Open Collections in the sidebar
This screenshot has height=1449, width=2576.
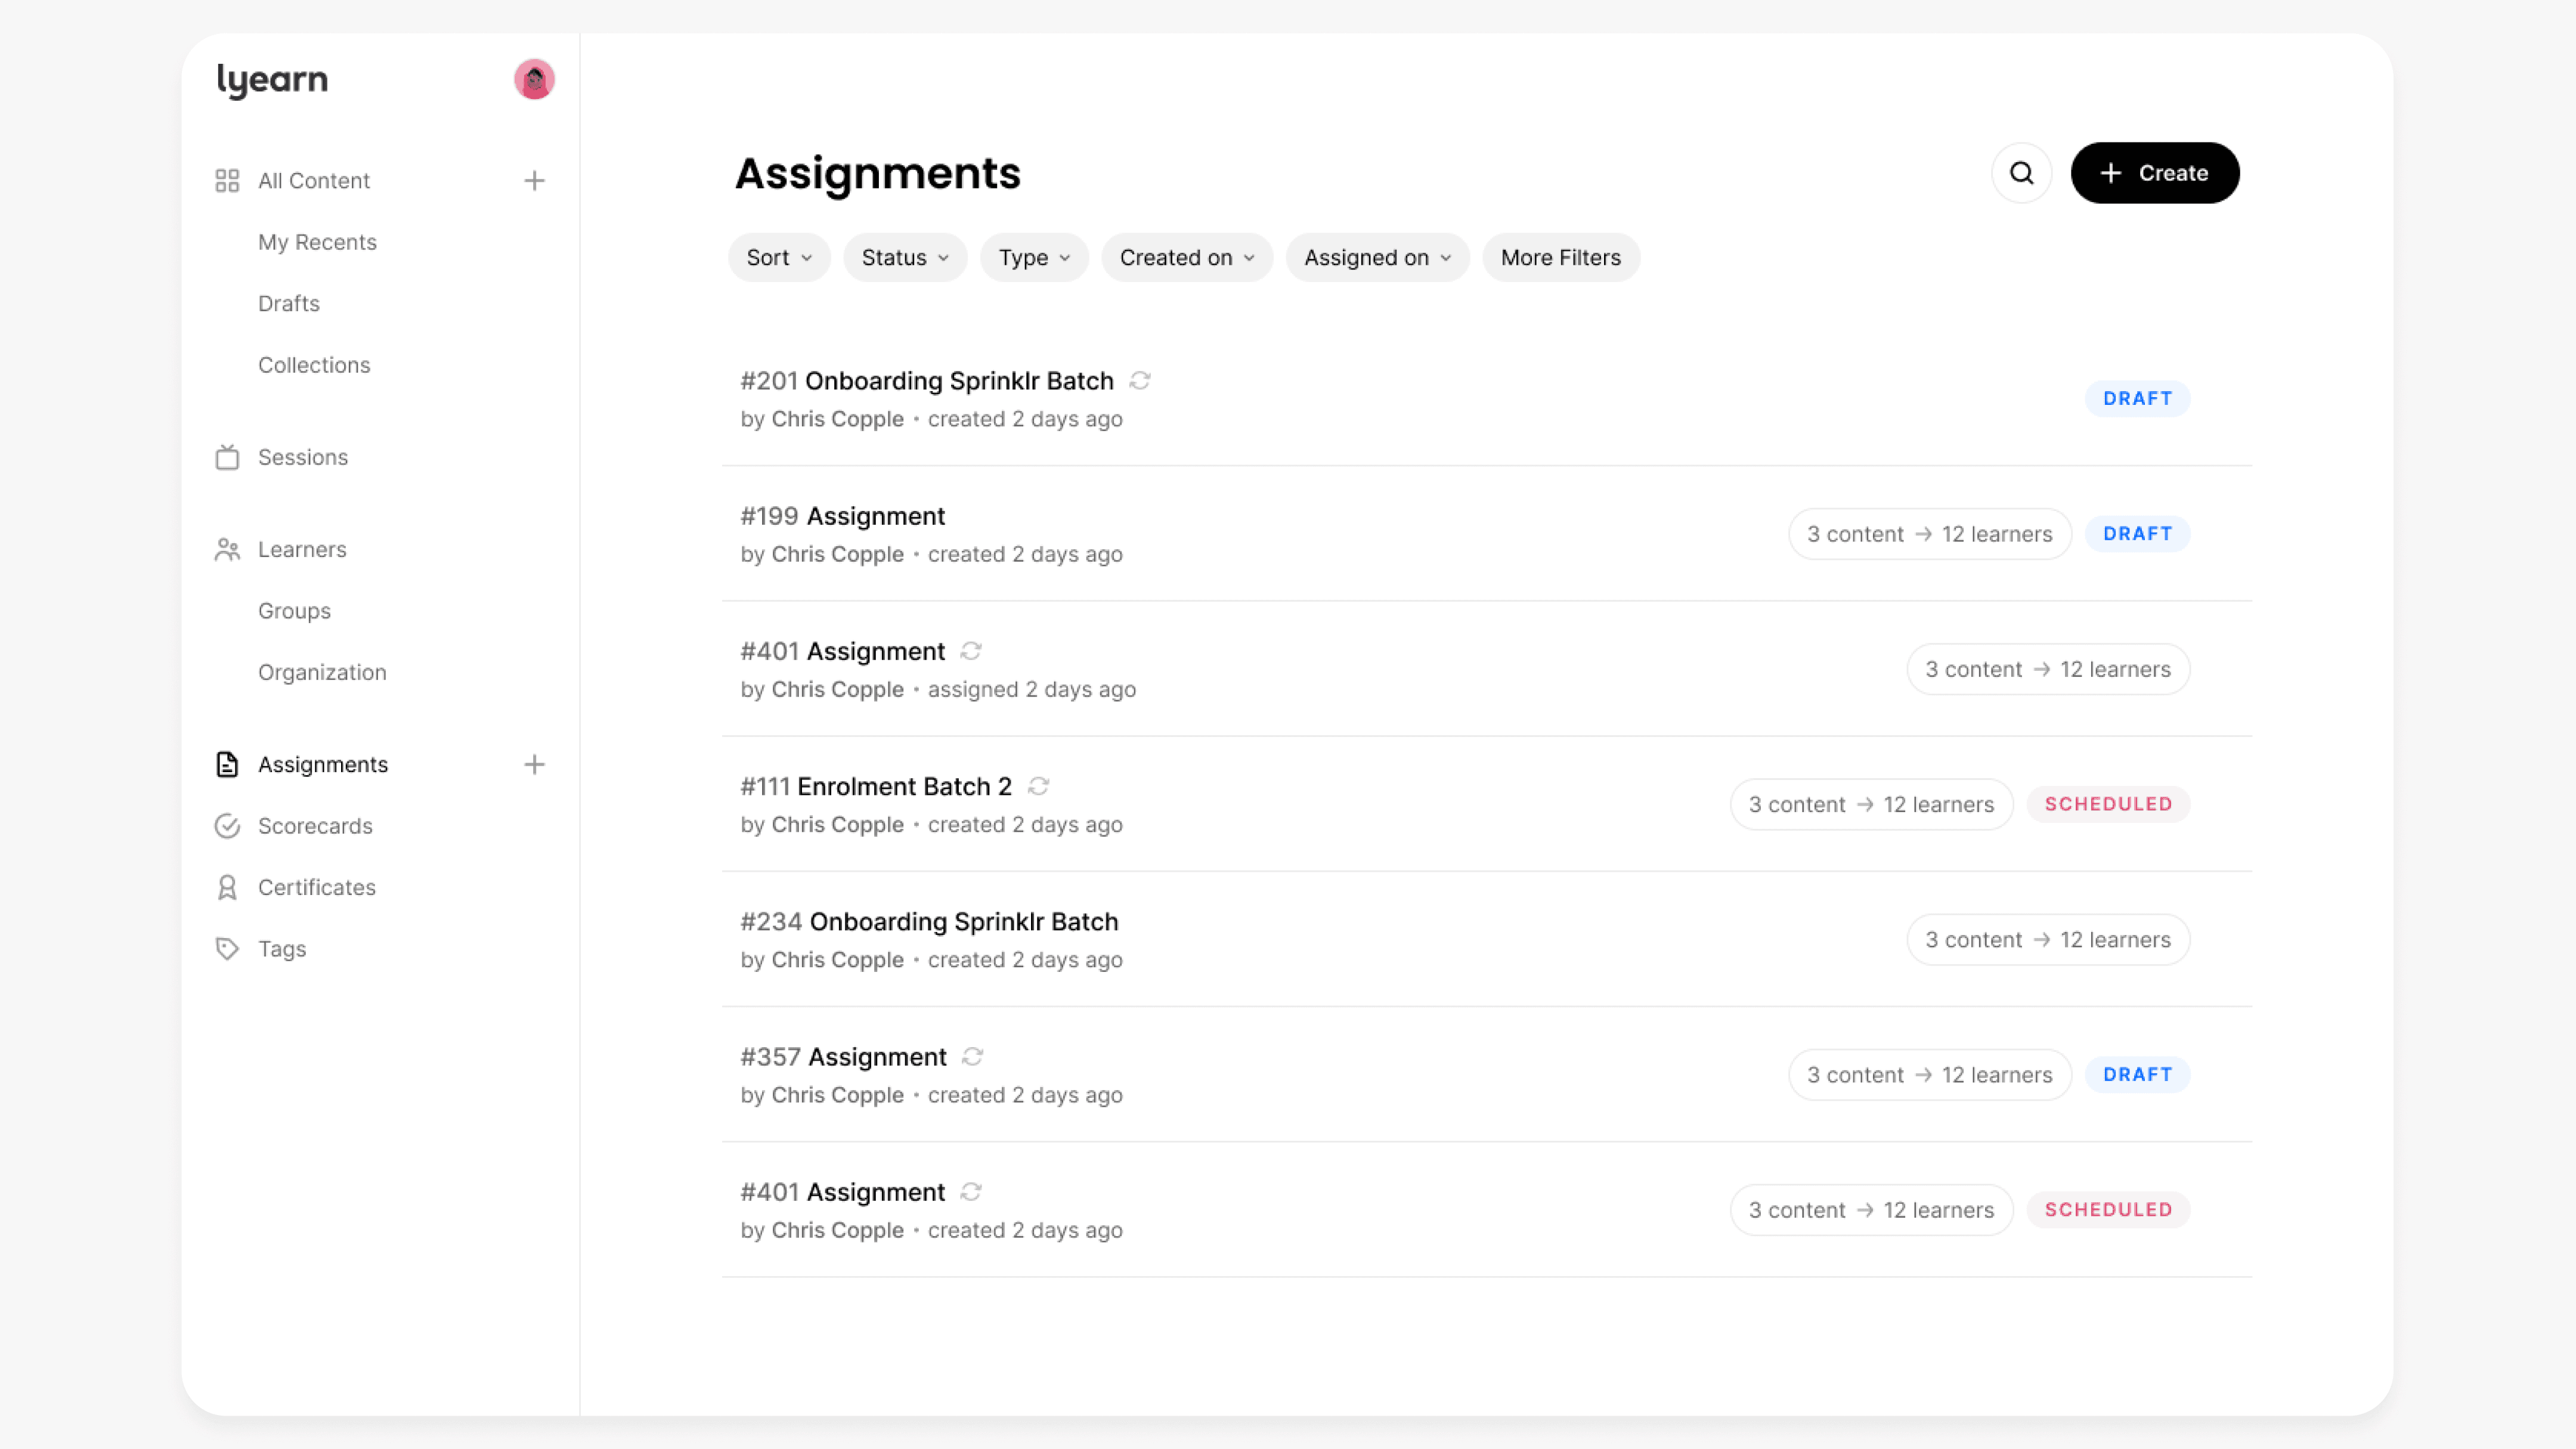point(313,365)
